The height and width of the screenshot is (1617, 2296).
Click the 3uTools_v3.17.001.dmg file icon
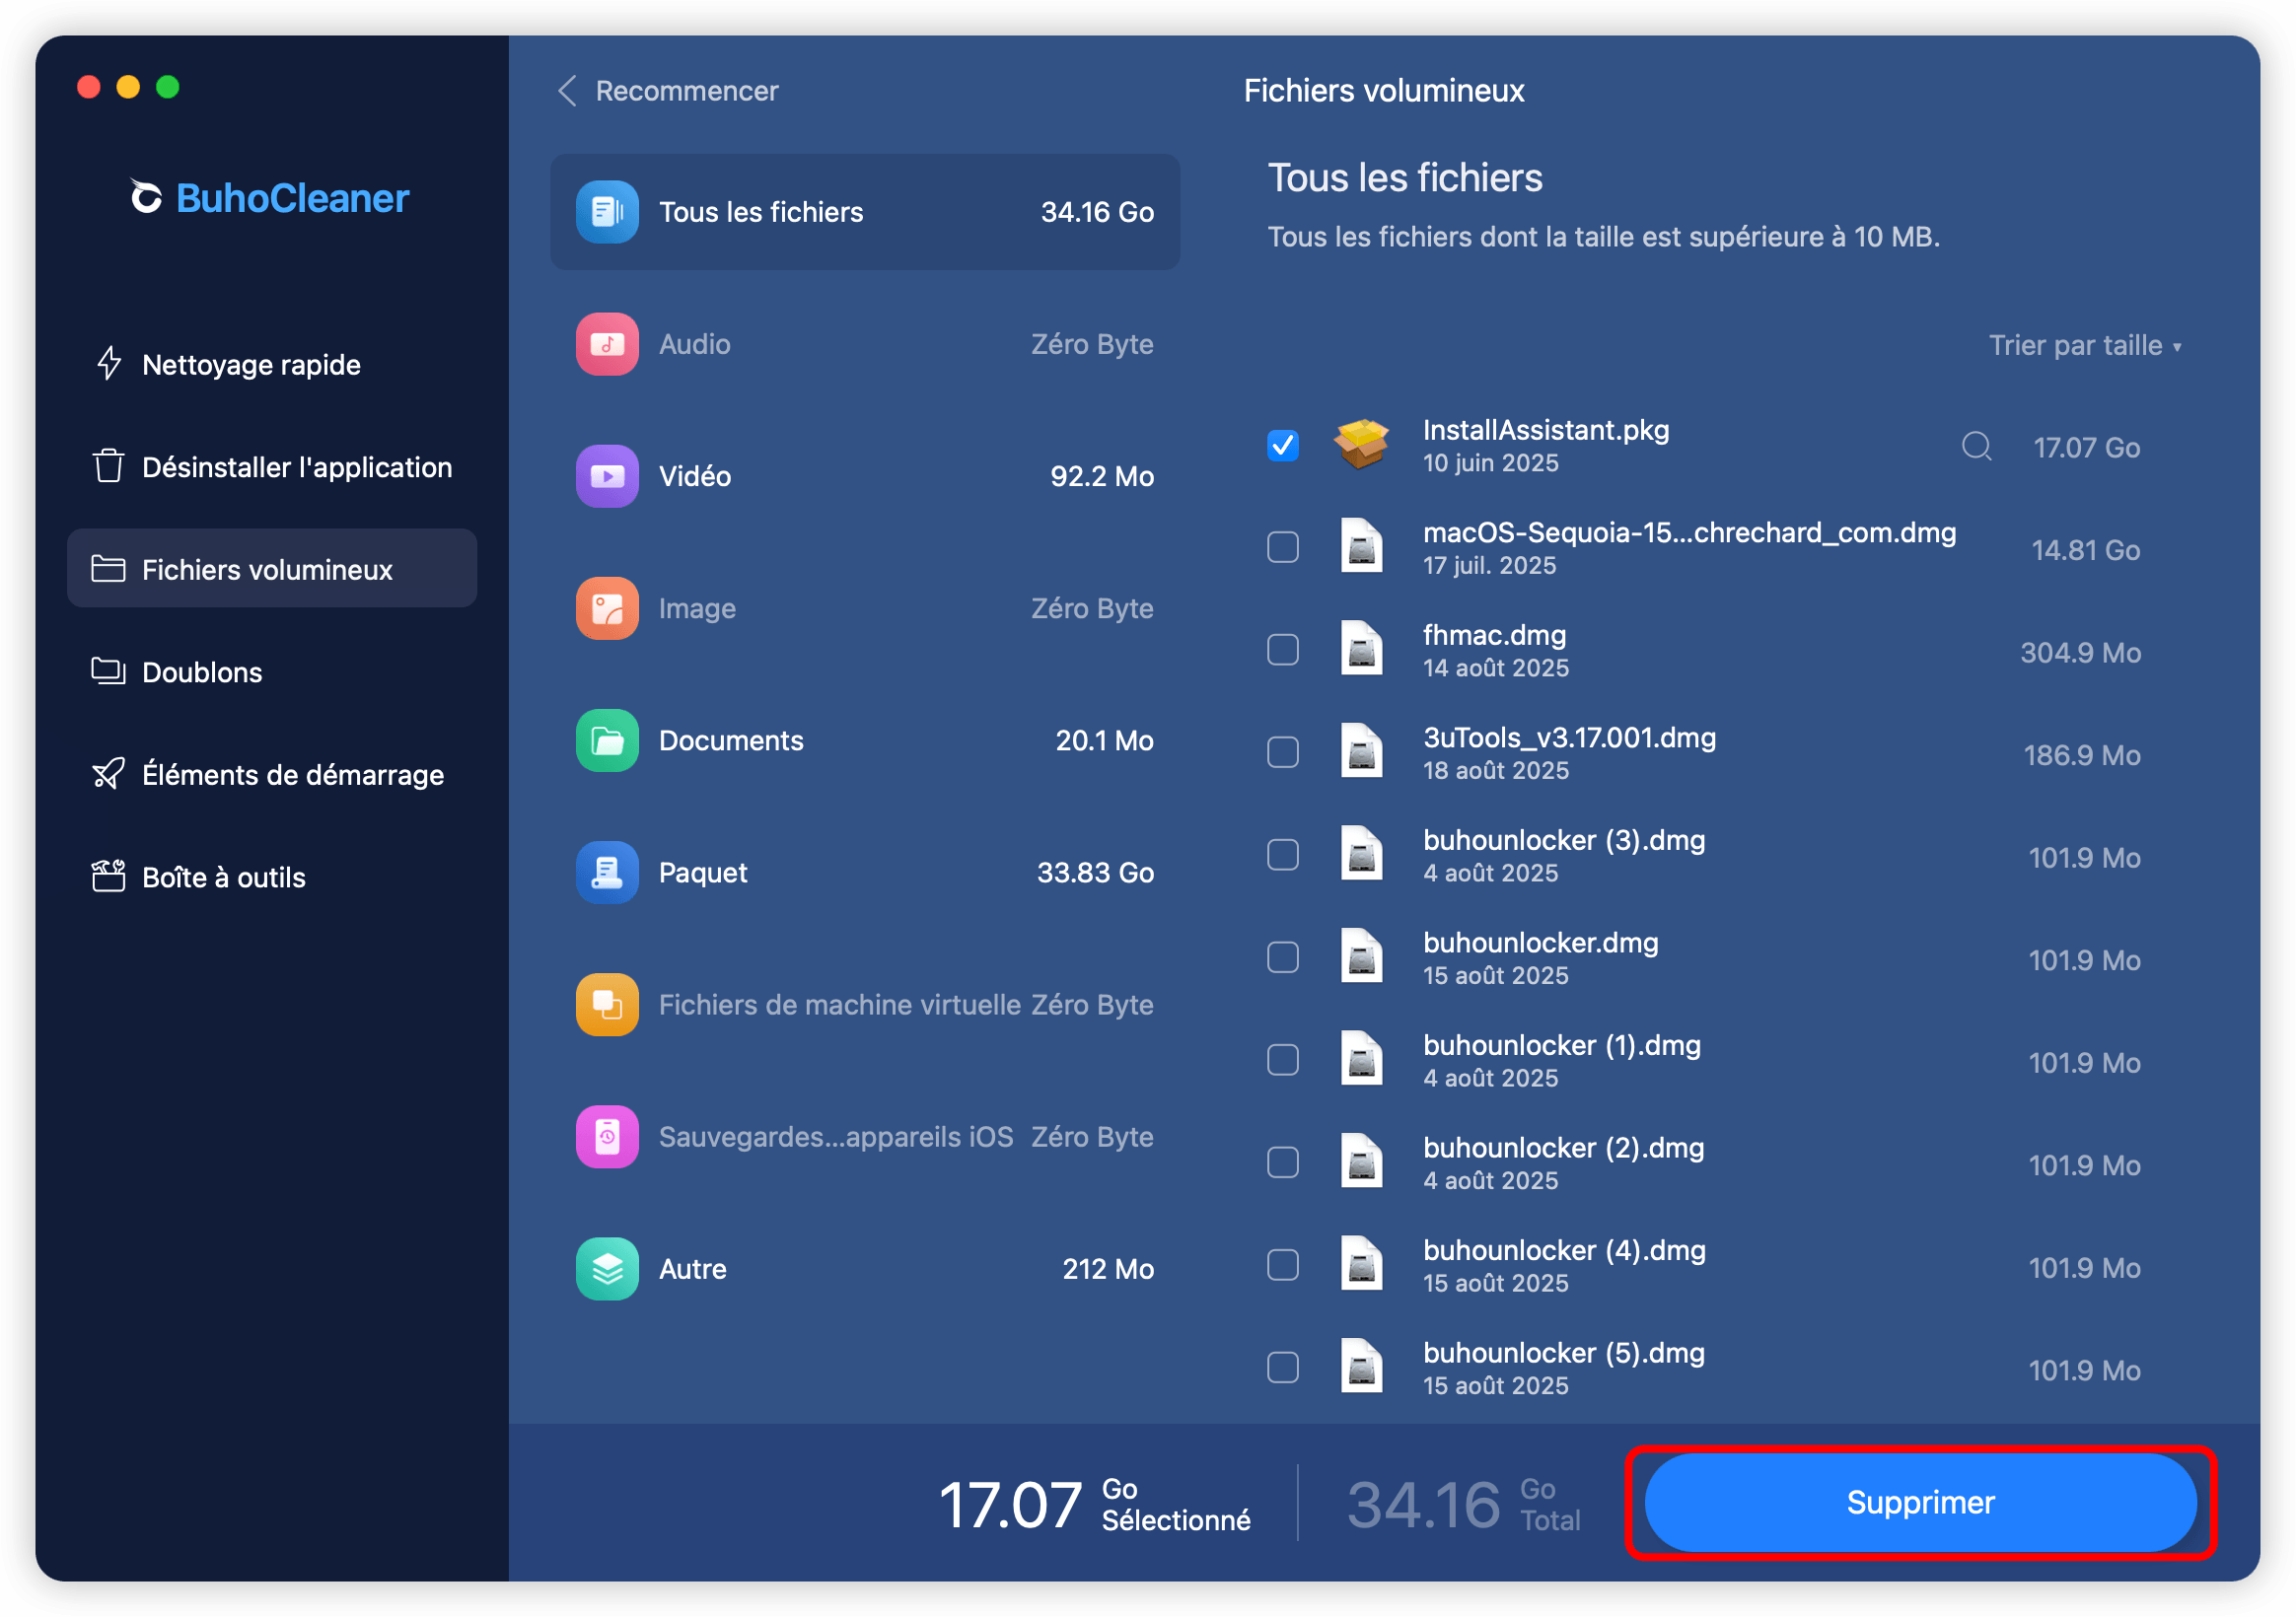point(1361,752)
